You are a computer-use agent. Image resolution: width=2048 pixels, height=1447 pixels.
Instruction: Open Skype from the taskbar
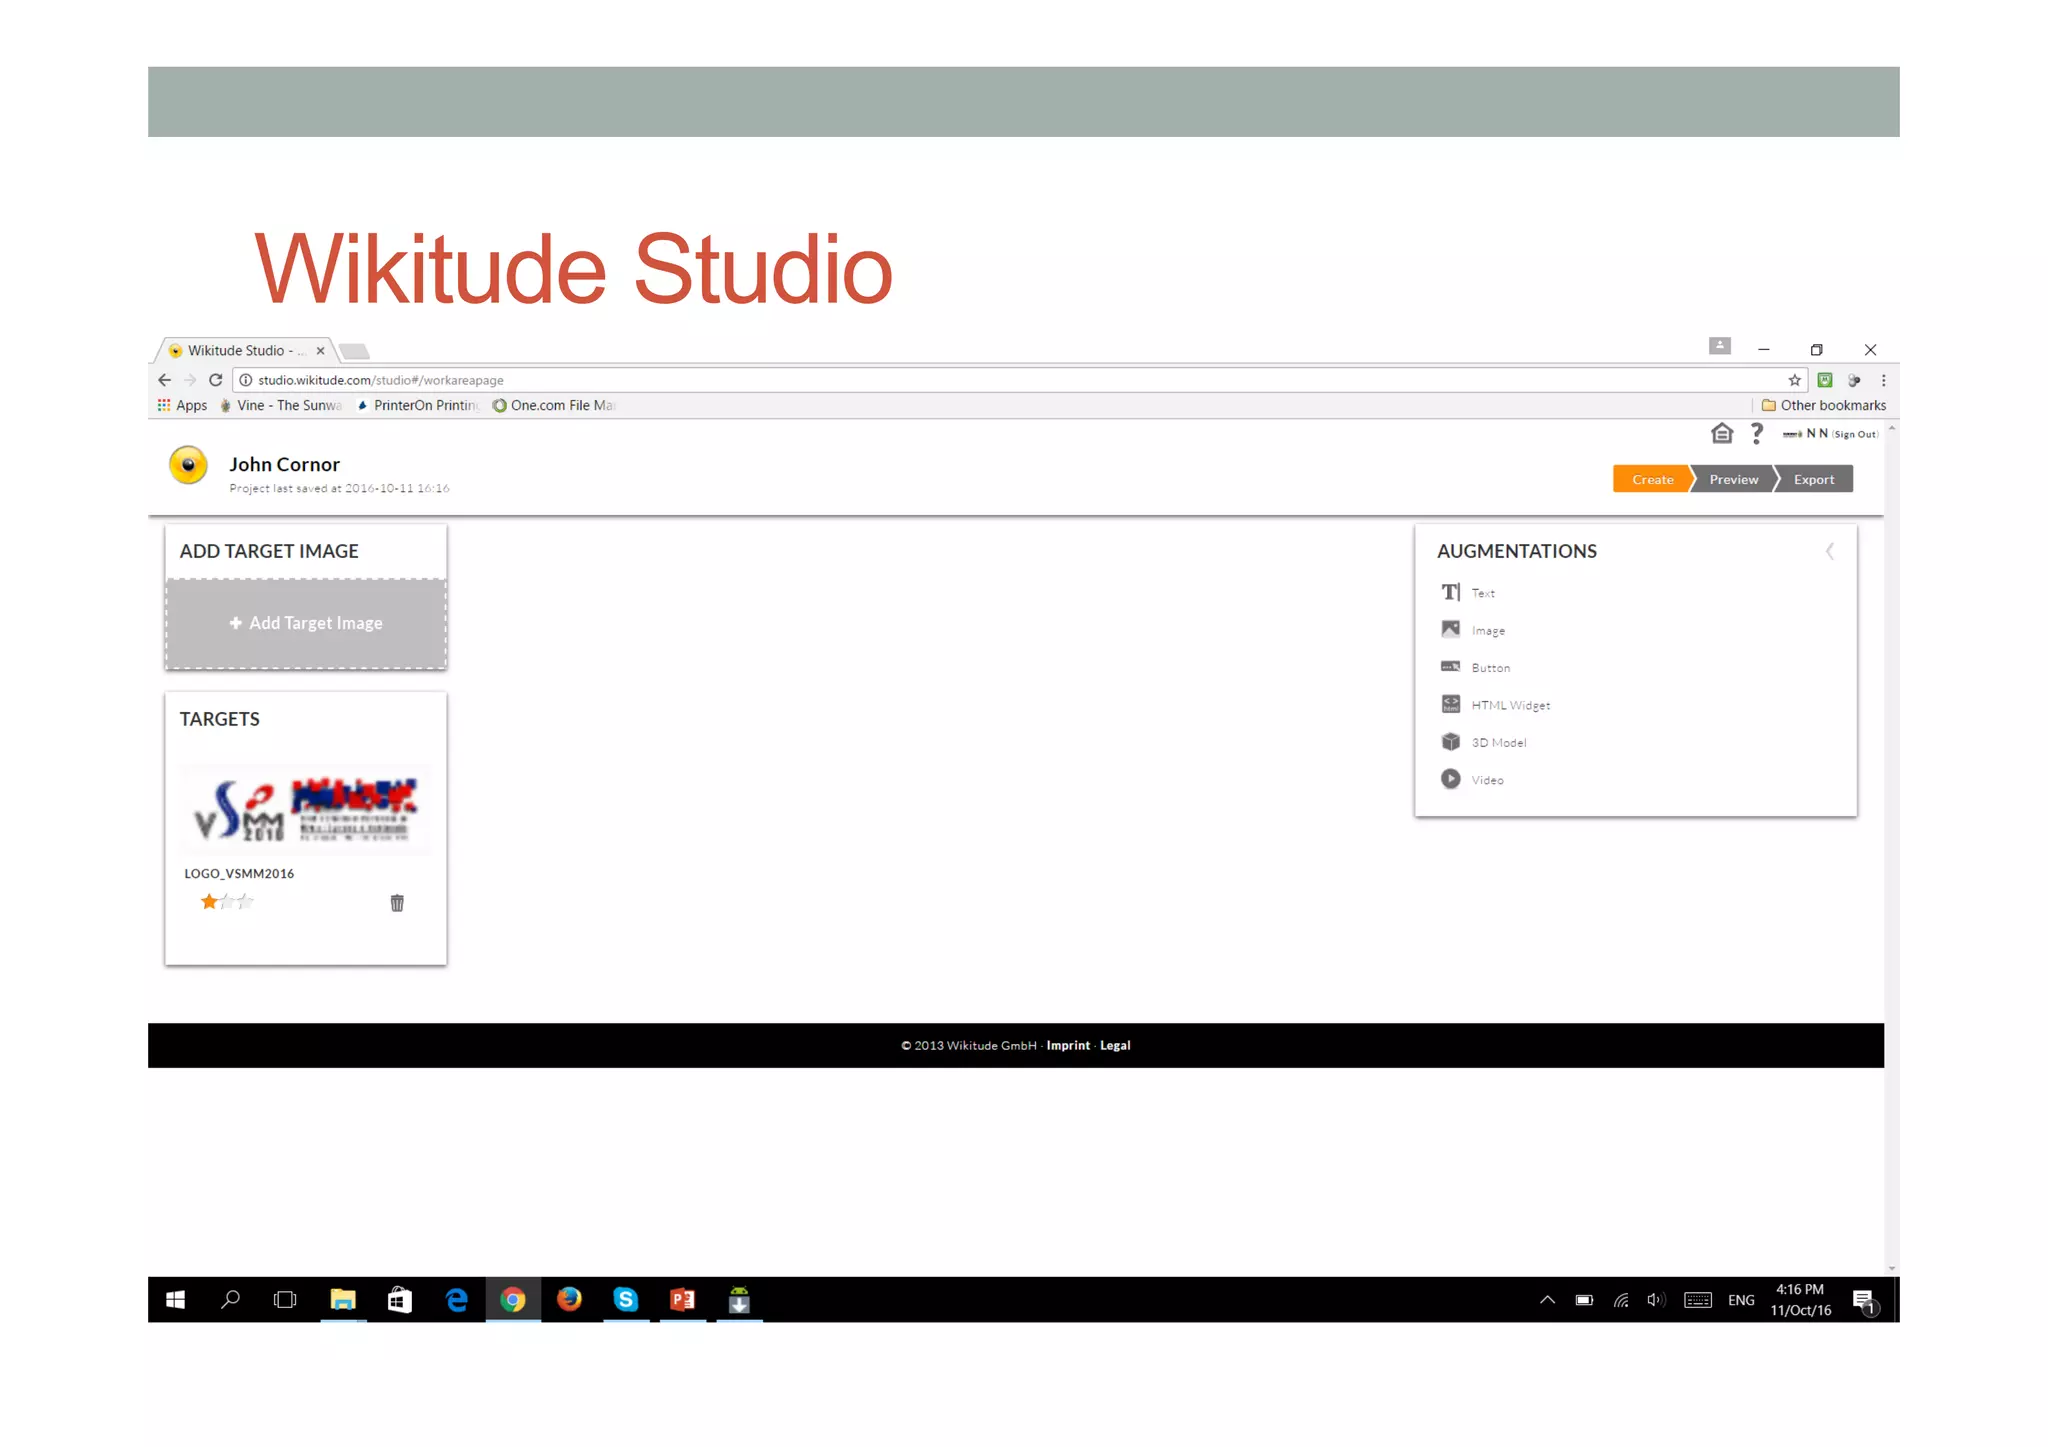tap(626, 1299)
